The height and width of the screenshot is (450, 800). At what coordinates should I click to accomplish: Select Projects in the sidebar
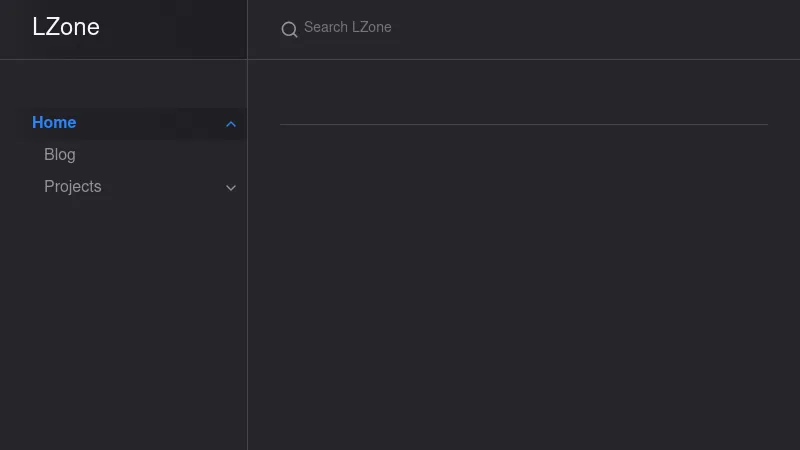click(x=73, y=186)
